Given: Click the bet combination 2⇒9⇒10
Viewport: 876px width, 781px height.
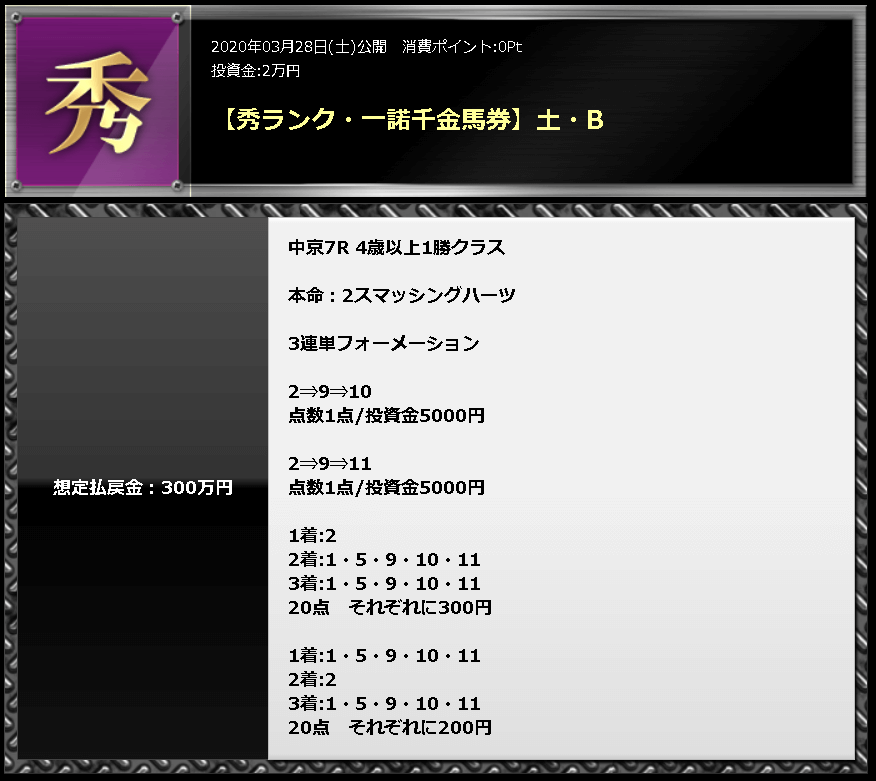Looking at the screenshot, I should coord(330,392).
